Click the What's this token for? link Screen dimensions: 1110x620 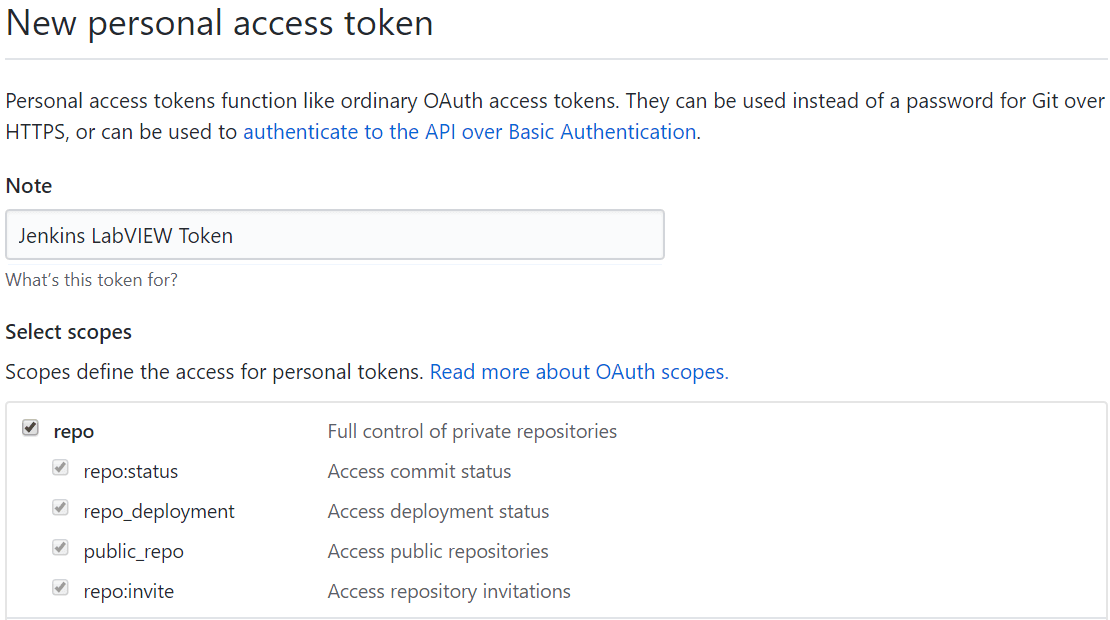pos(91,280)
